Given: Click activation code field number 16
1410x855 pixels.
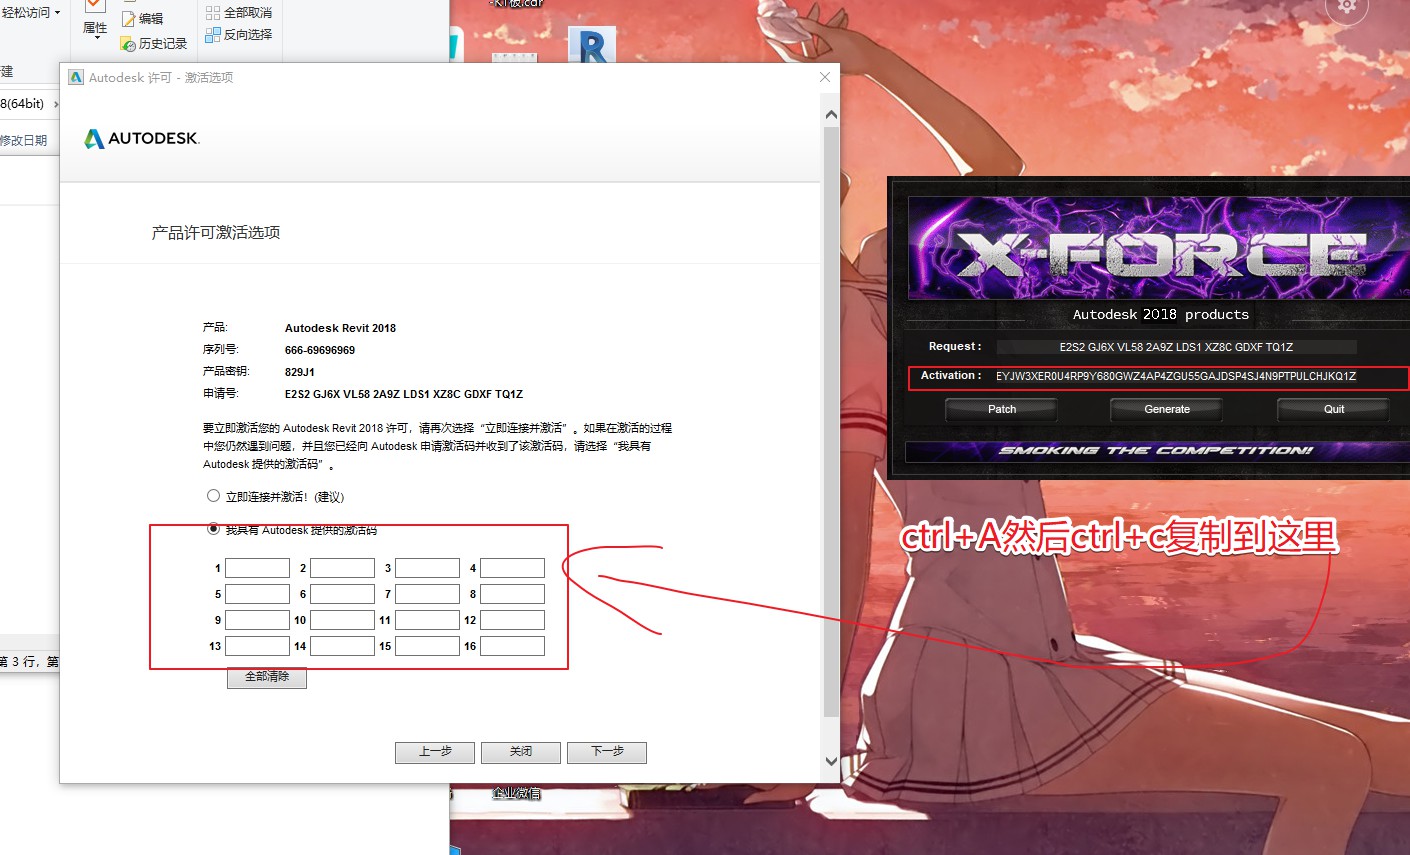Looking at the screenshot, I should coord(512,646).
